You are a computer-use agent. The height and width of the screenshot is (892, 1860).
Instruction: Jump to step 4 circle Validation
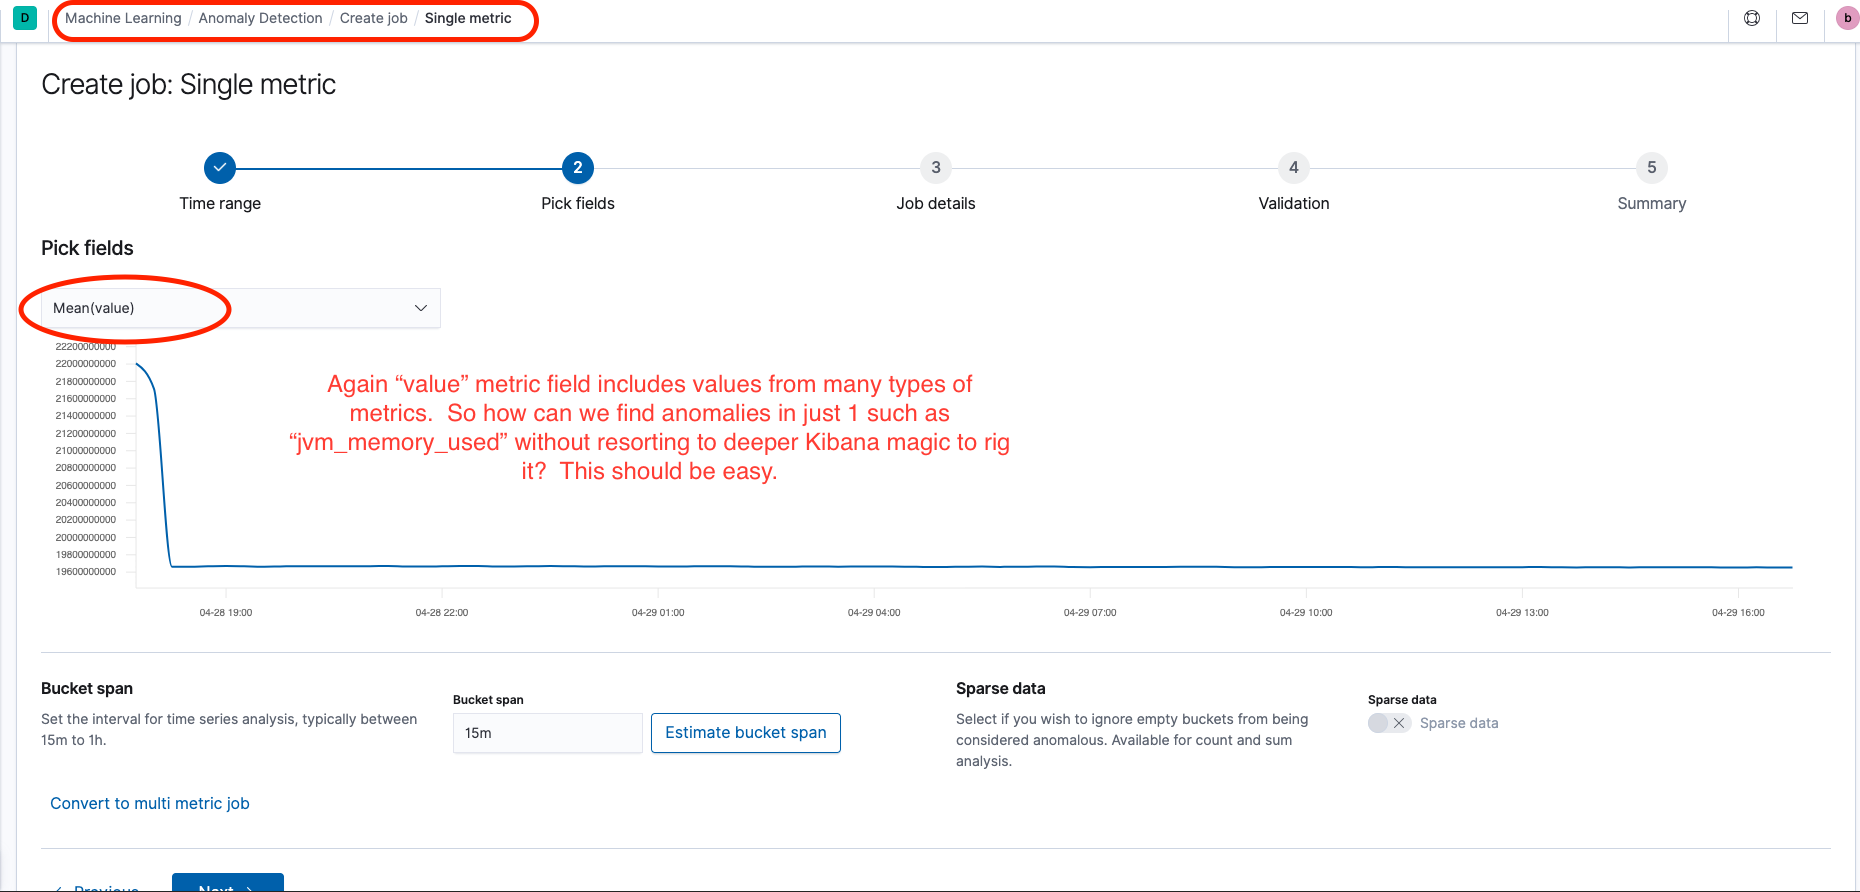pyautogui.click(x=1294, y=168)
